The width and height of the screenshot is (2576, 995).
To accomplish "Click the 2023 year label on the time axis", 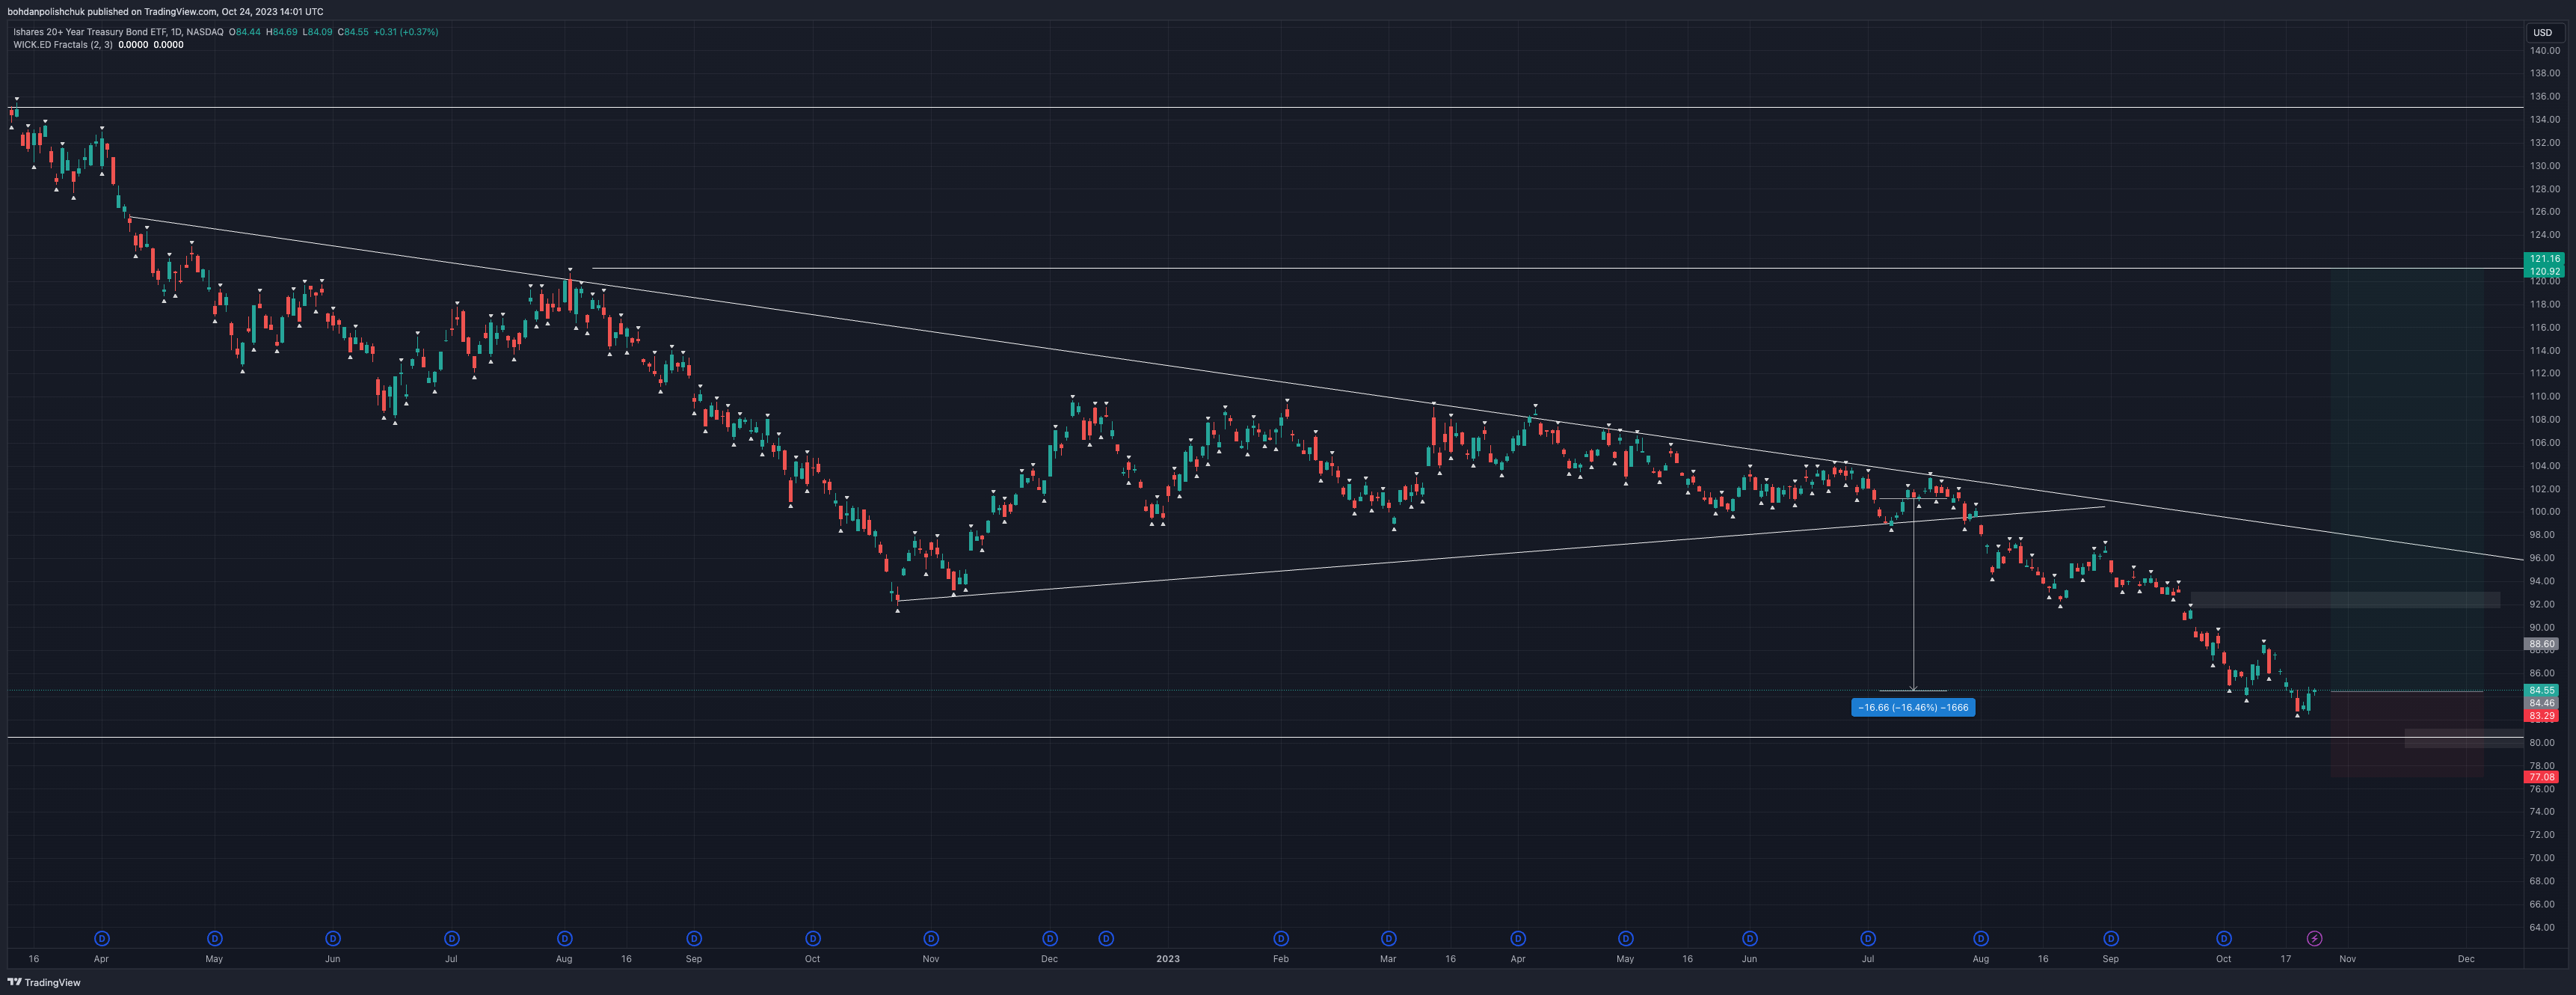I will 1168,959.
